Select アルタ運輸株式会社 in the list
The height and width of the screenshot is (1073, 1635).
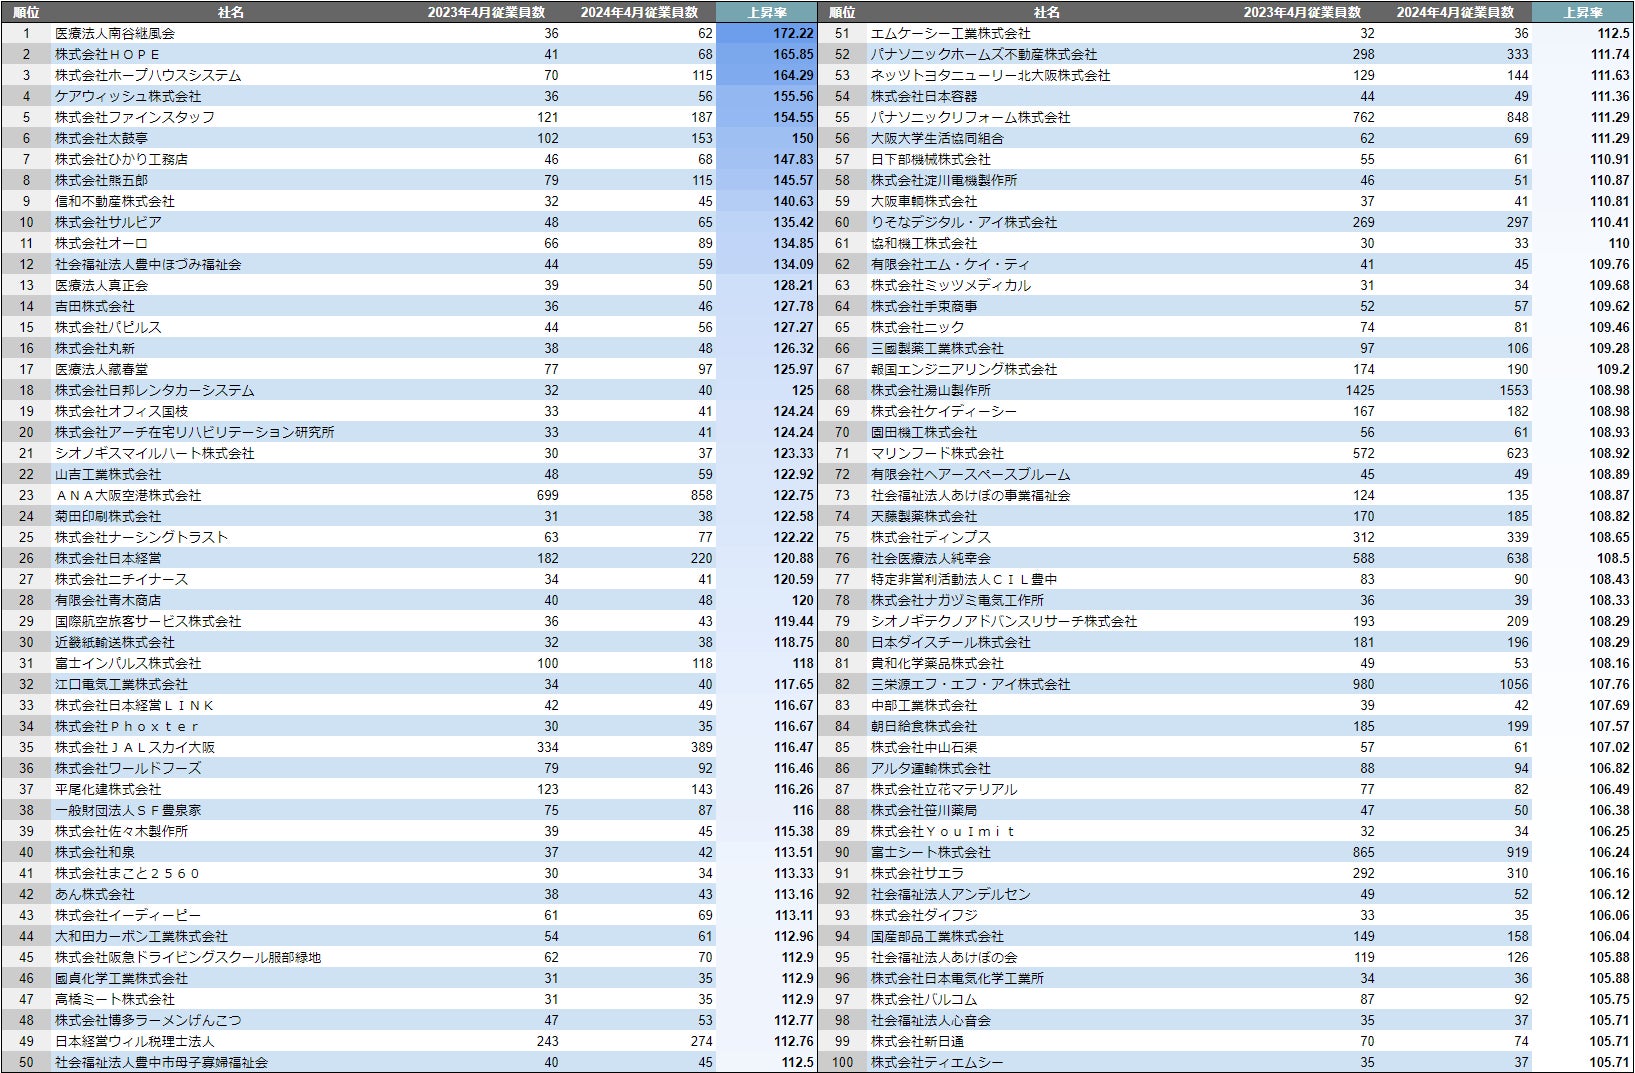(x=931, y=768)
